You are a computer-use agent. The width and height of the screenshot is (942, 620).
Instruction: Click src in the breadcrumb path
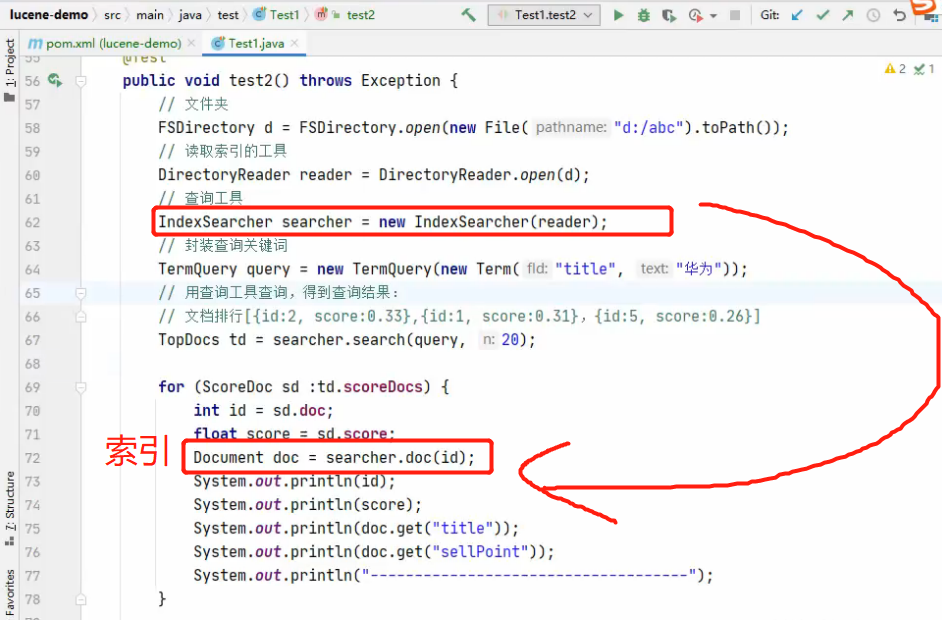point(112,15)
